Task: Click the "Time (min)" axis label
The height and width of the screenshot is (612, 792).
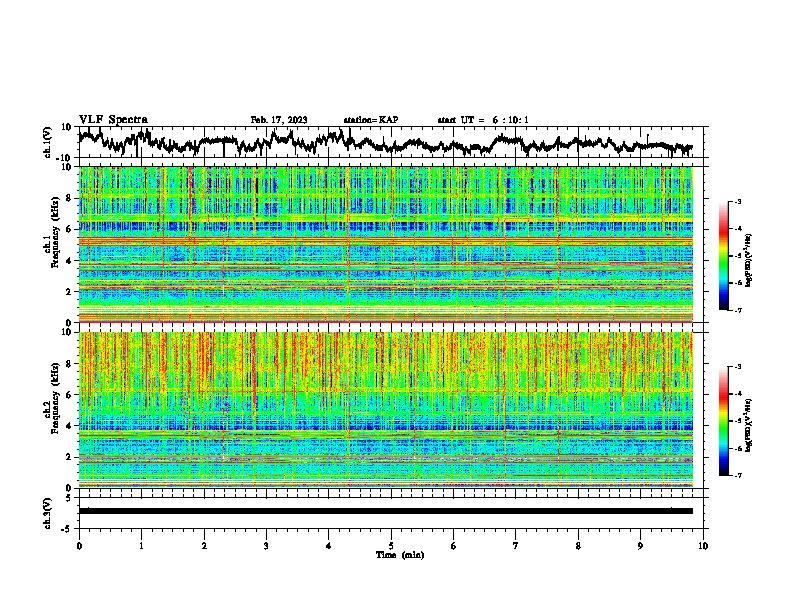Action: pos(400,555)
